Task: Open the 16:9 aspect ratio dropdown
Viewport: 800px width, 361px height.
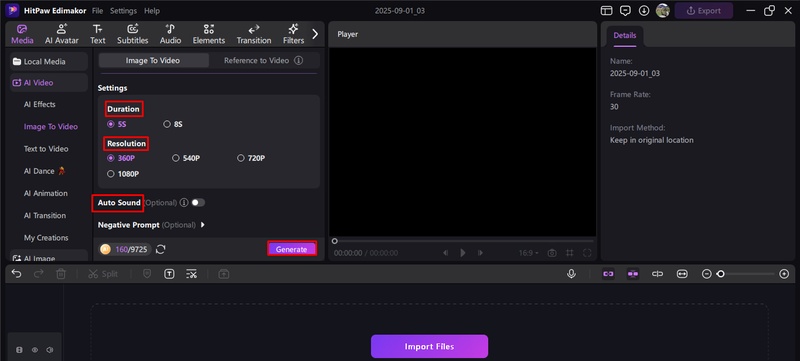Action: [x=529, y=253]
